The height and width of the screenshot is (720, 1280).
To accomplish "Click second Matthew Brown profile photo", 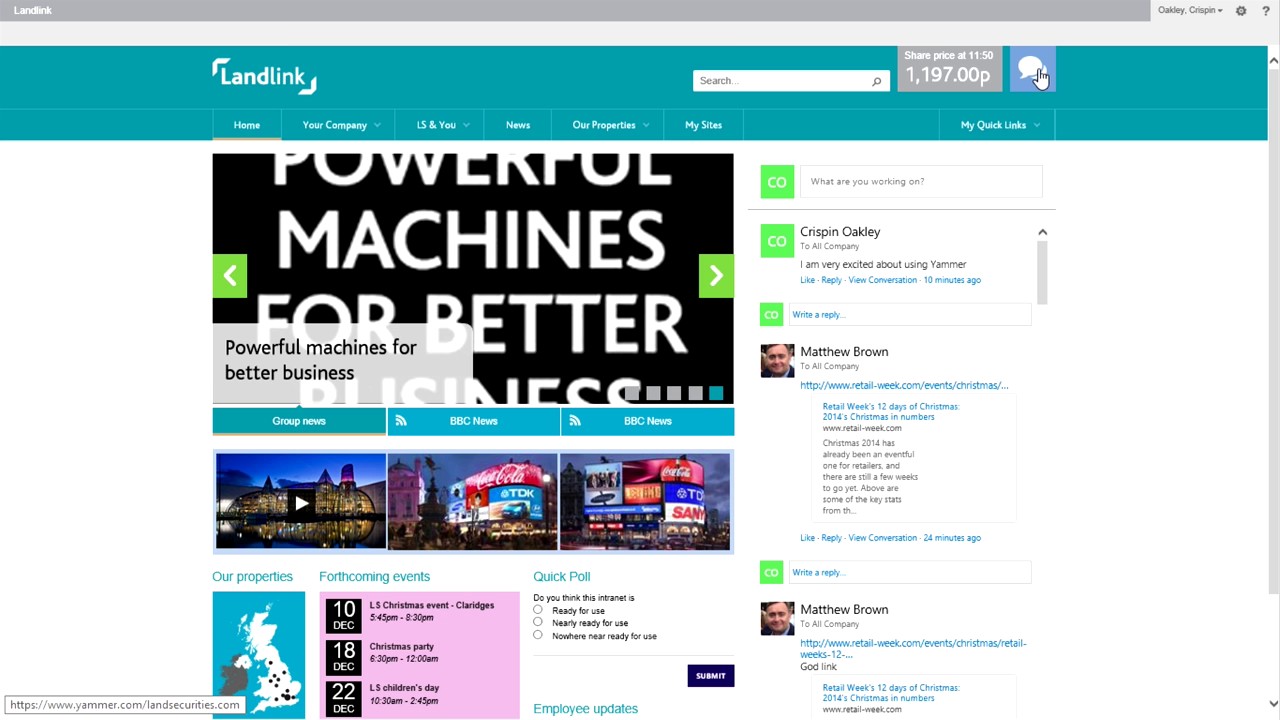I will click(x=777, y=619).
